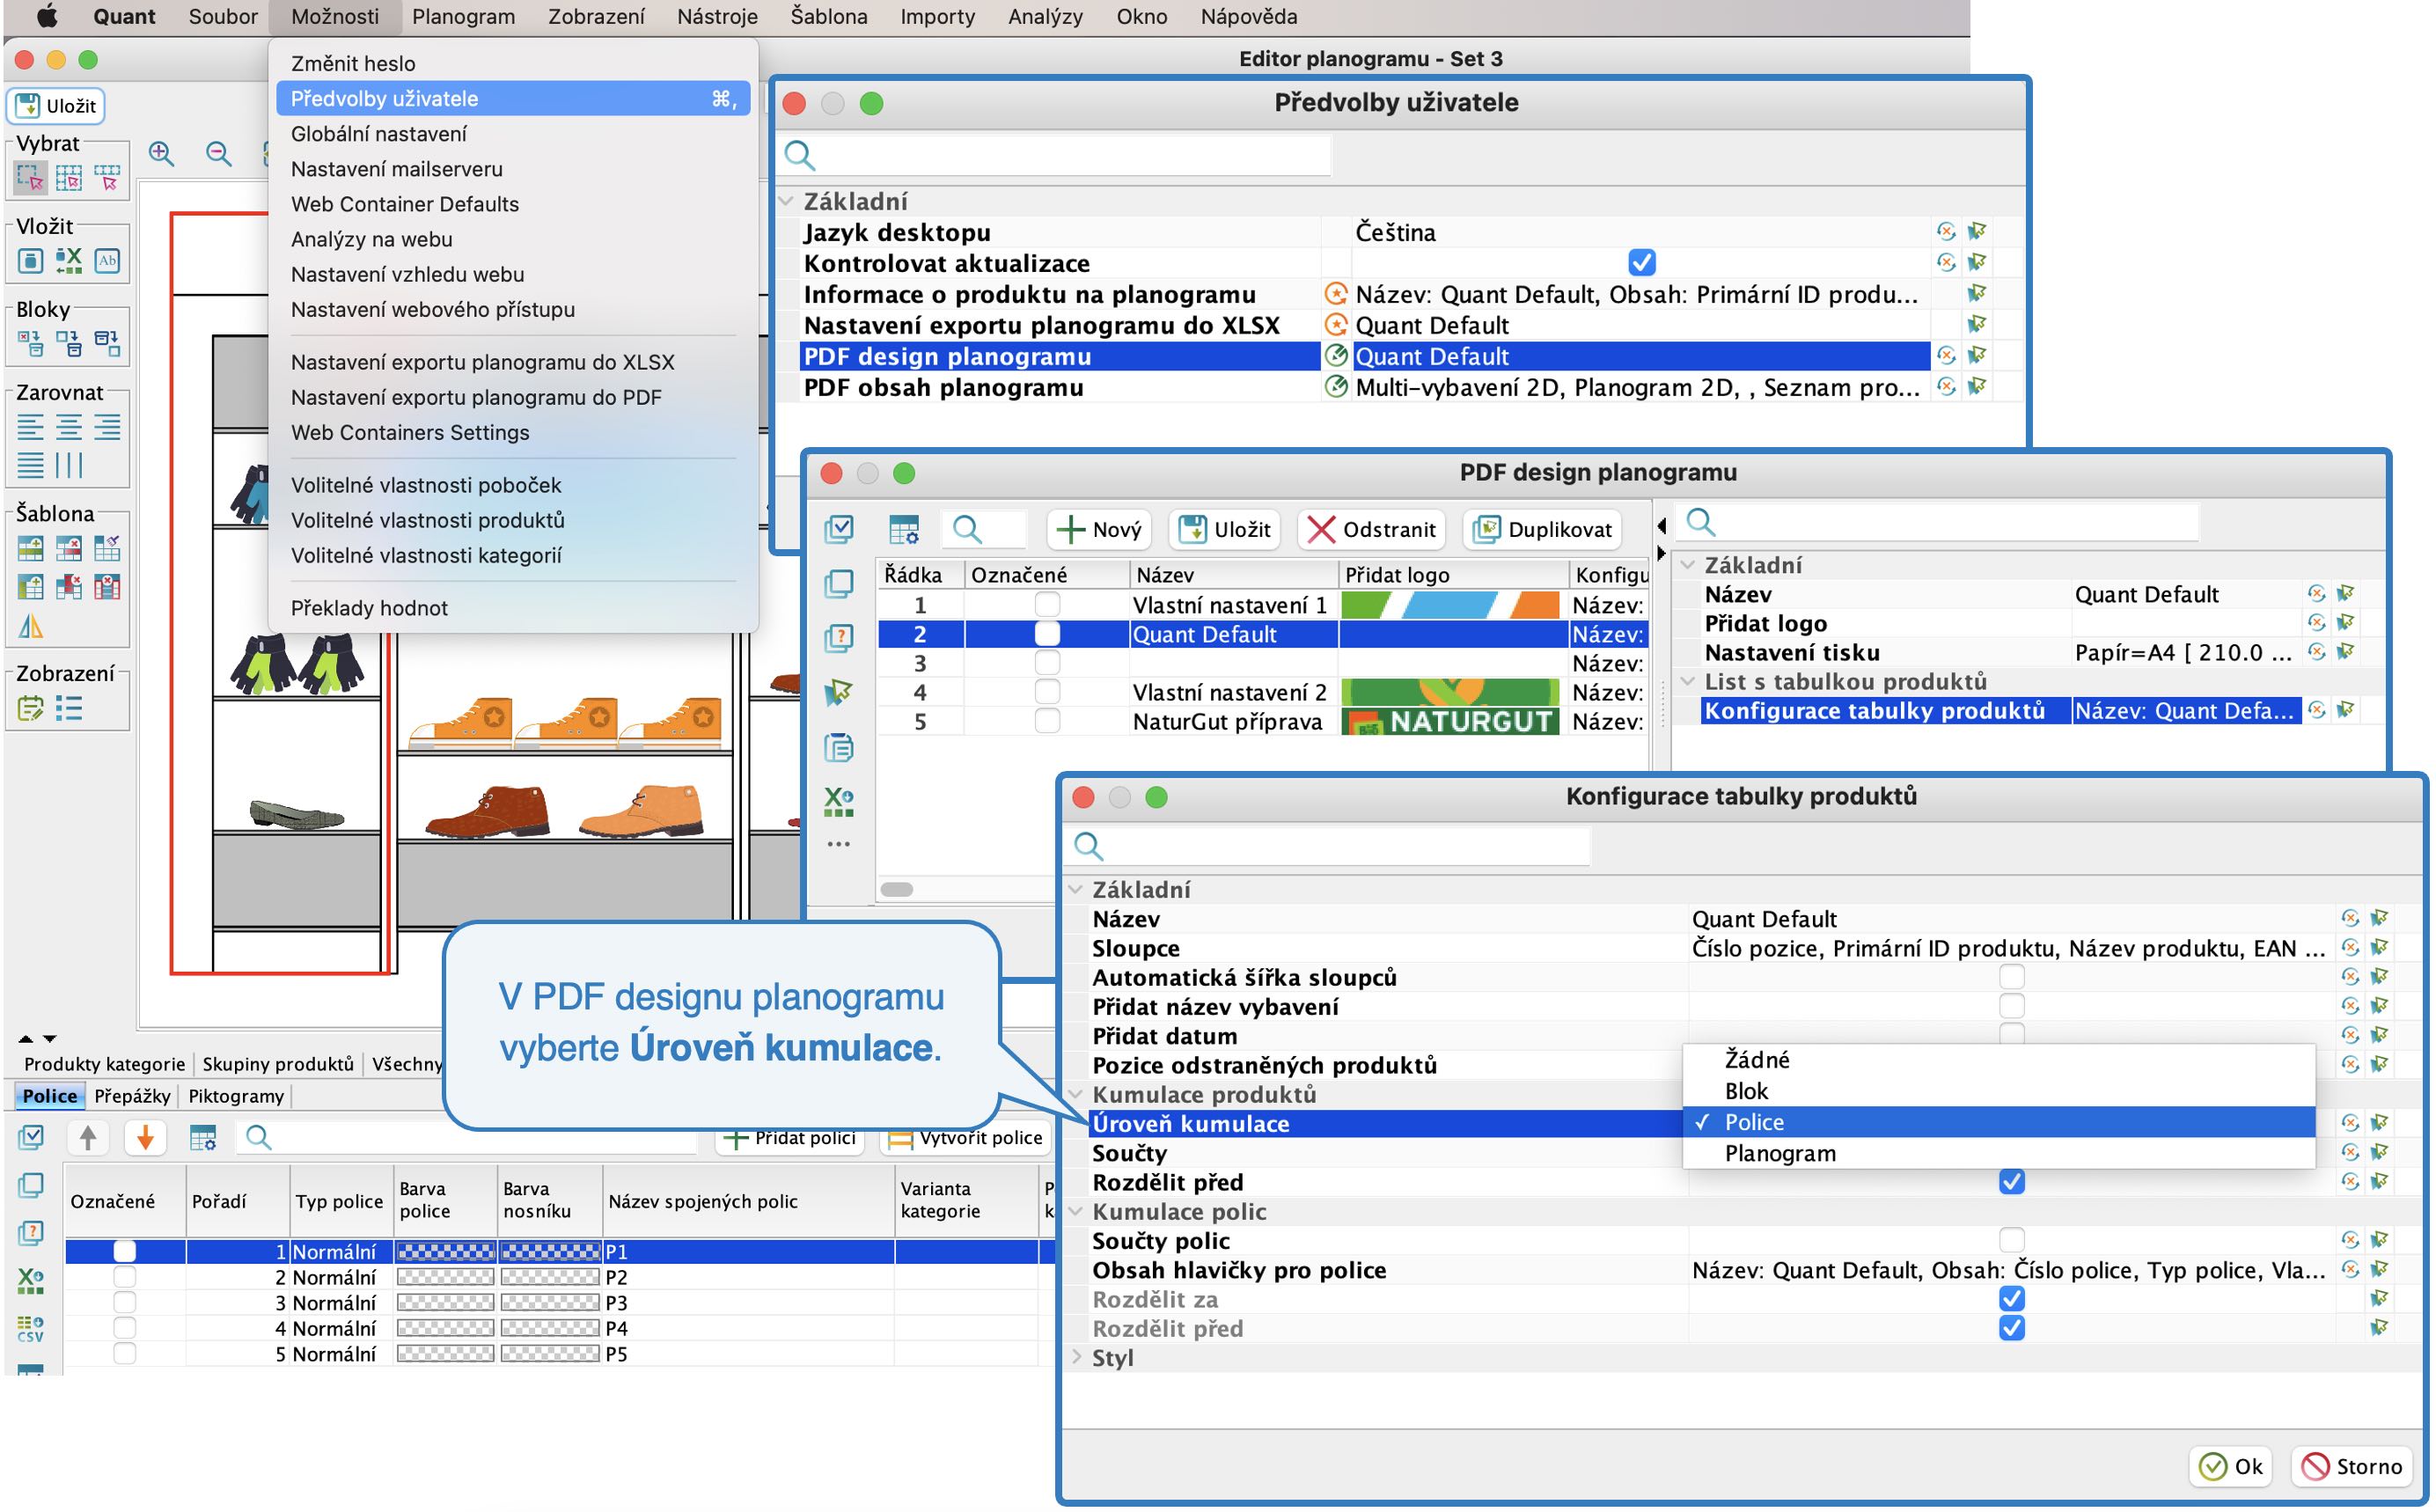Open the Planogram menu in menu bar
The width and height of the screenshot is (2436, 1512).
point(464,17)
